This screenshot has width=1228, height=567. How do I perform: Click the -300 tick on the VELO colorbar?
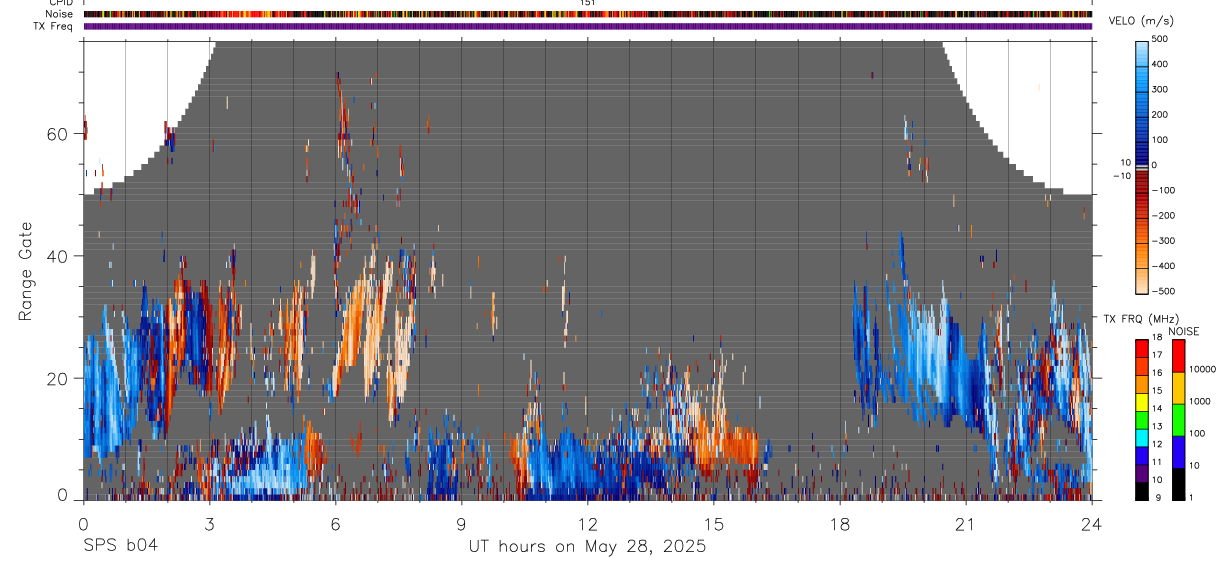(x=1163, y=241)
